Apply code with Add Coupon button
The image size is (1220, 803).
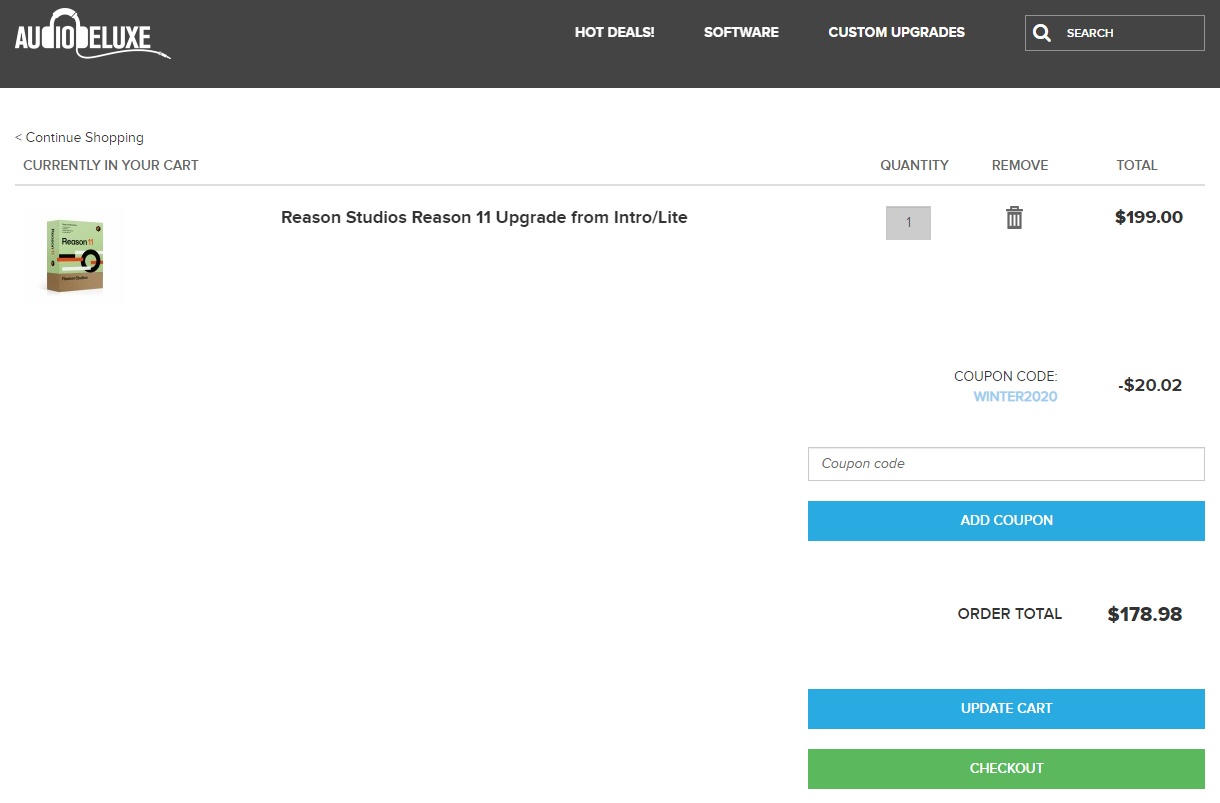[x=1006, y=521]
